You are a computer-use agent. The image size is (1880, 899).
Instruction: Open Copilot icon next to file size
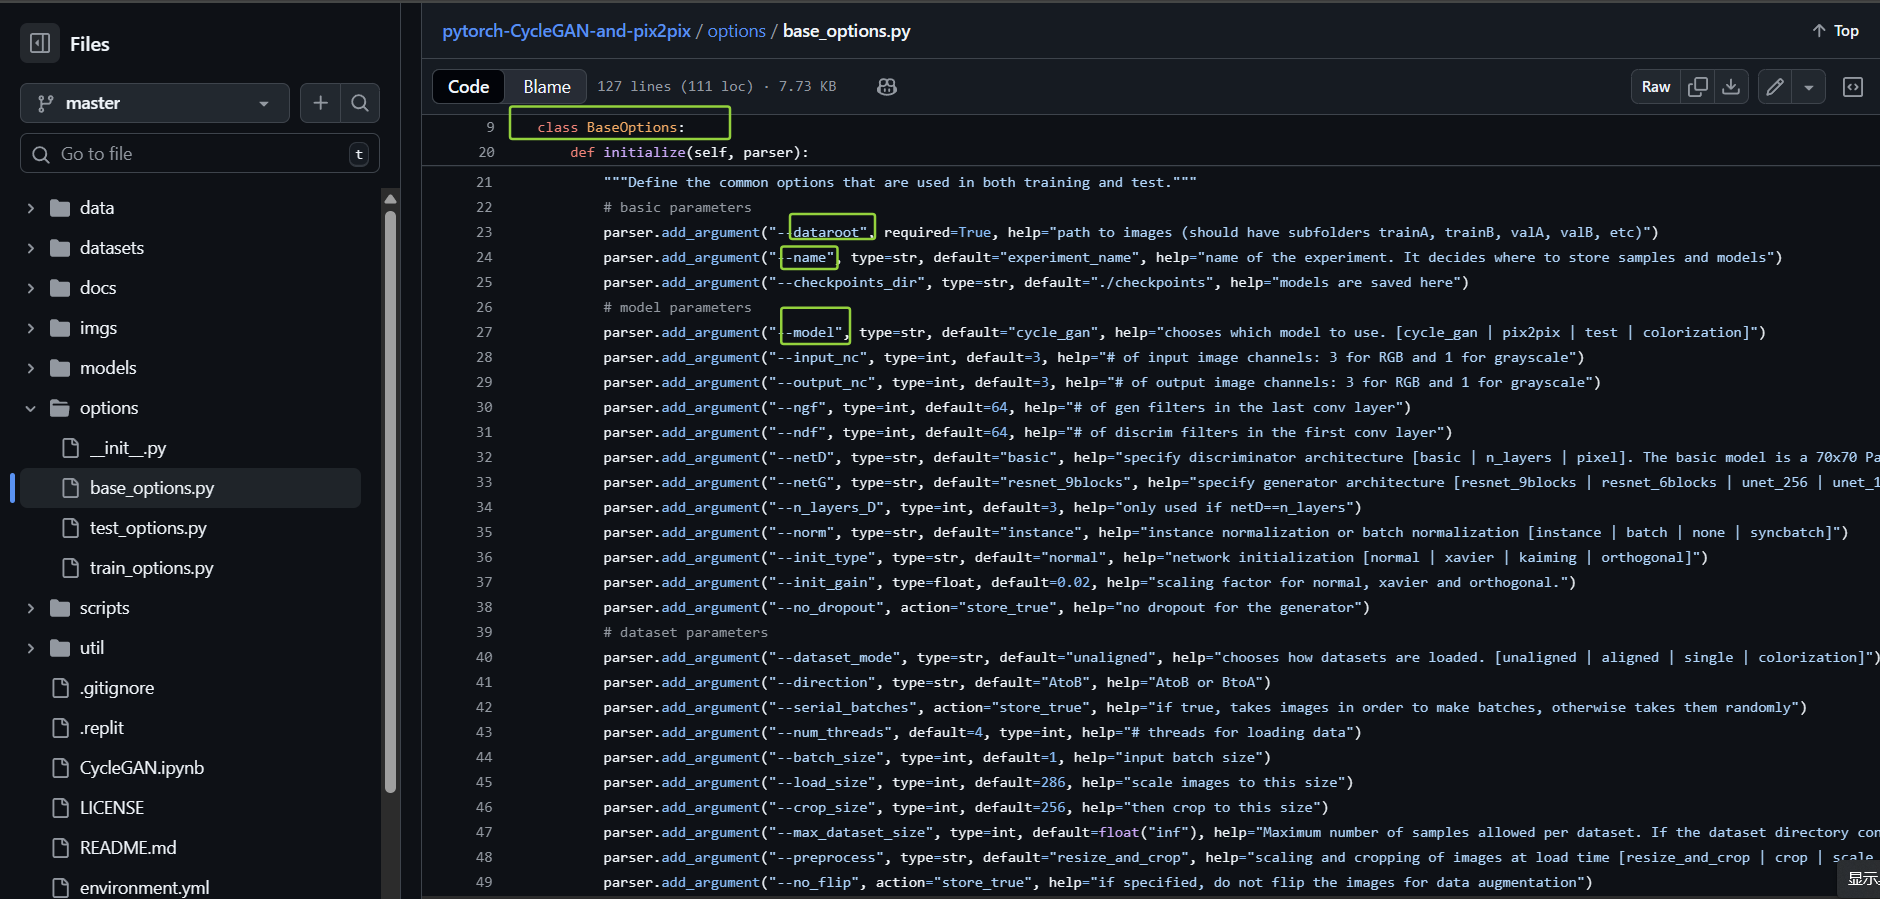click(886, 87)
